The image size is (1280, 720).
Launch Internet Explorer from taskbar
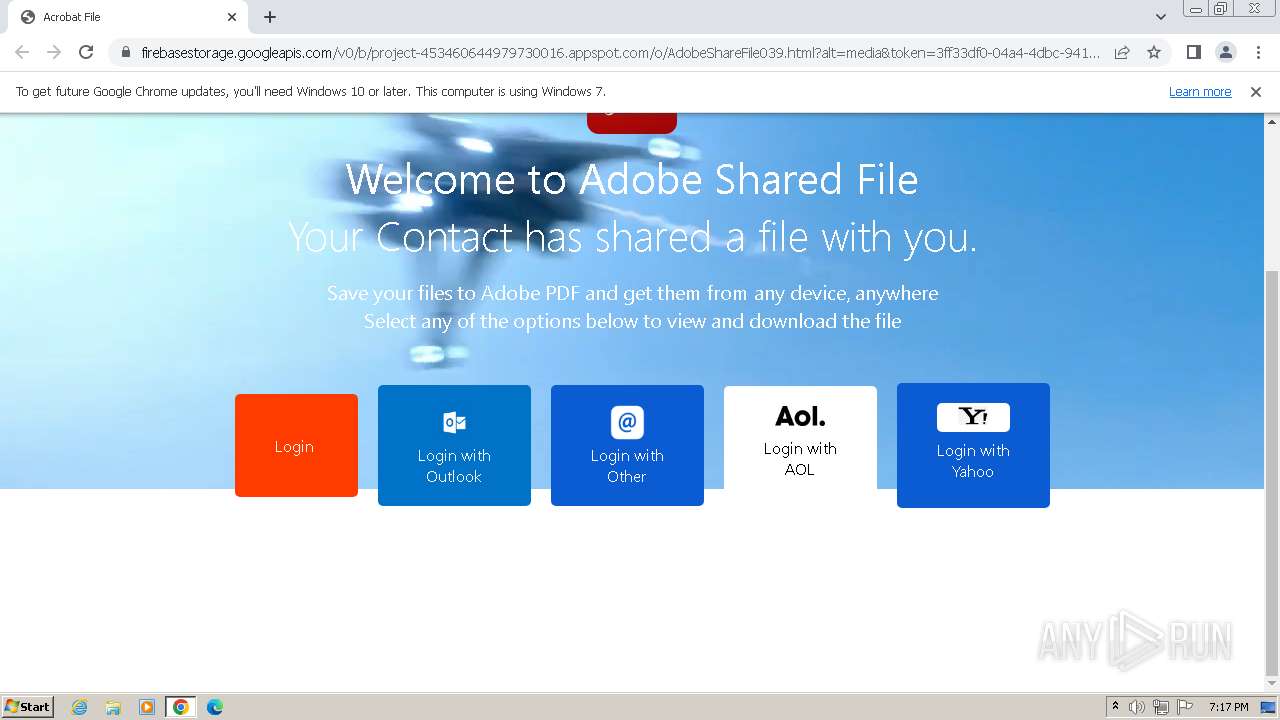point(79,707)
